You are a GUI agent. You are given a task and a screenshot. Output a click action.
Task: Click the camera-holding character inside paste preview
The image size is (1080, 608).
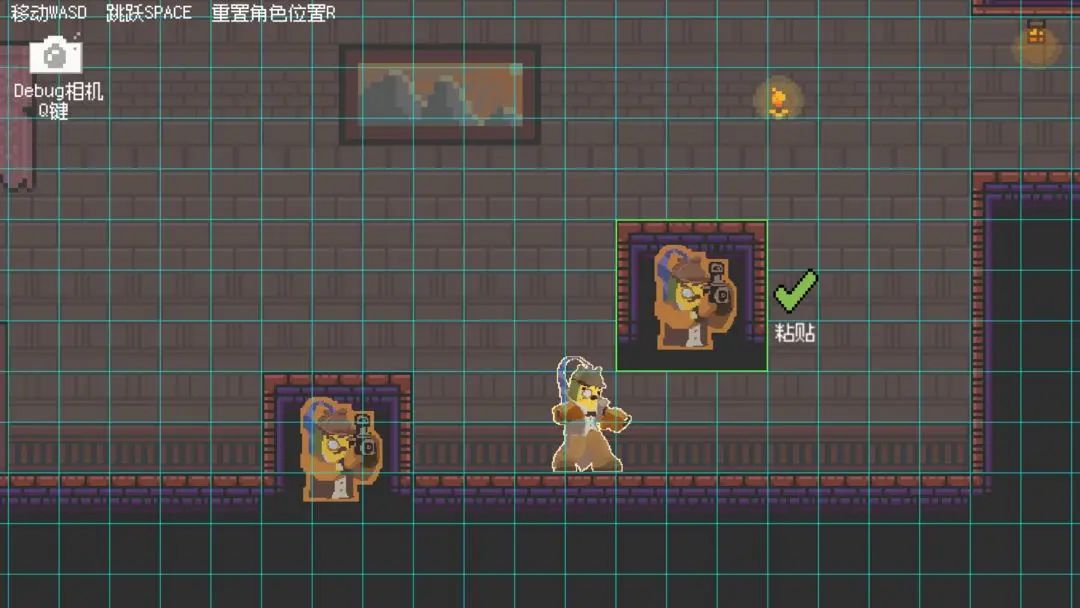(x=694, y=297)
